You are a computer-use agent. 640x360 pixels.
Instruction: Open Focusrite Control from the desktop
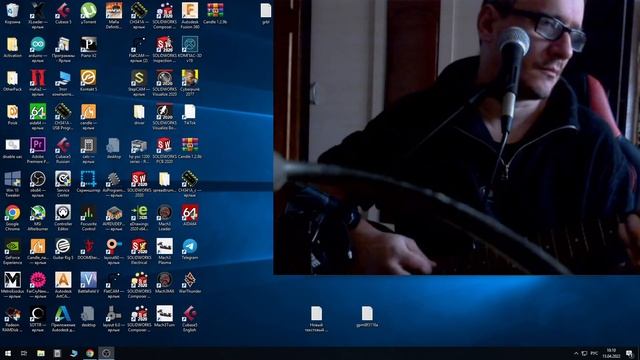point(88,218)
